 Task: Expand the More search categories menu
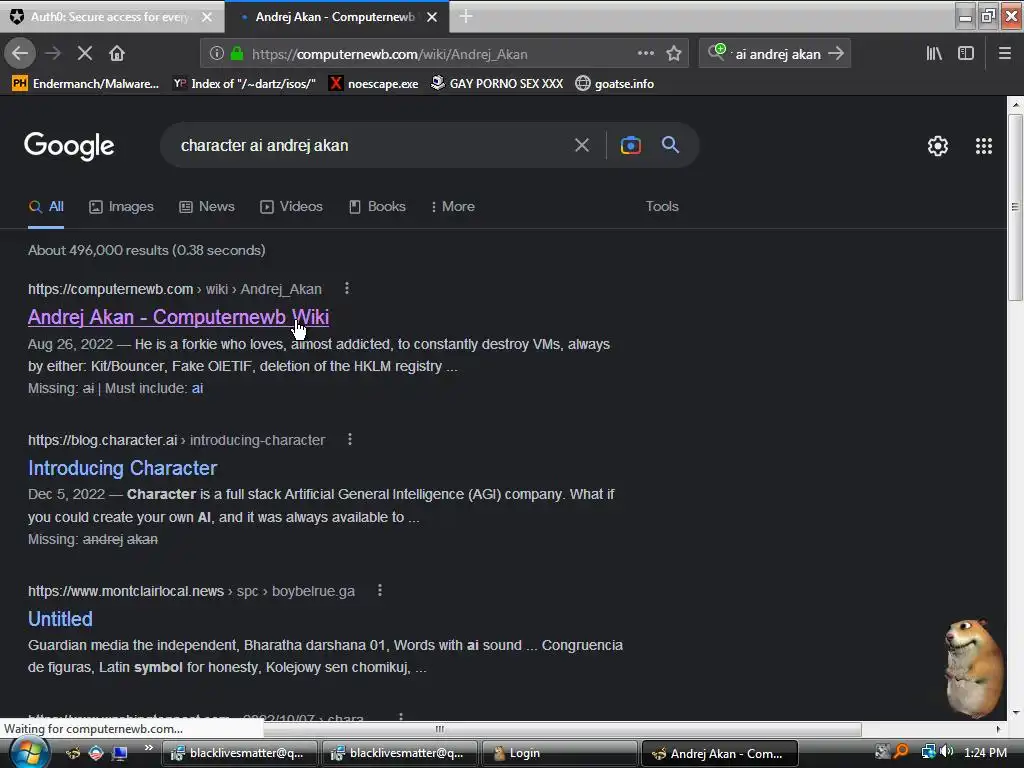pos(453,206)
